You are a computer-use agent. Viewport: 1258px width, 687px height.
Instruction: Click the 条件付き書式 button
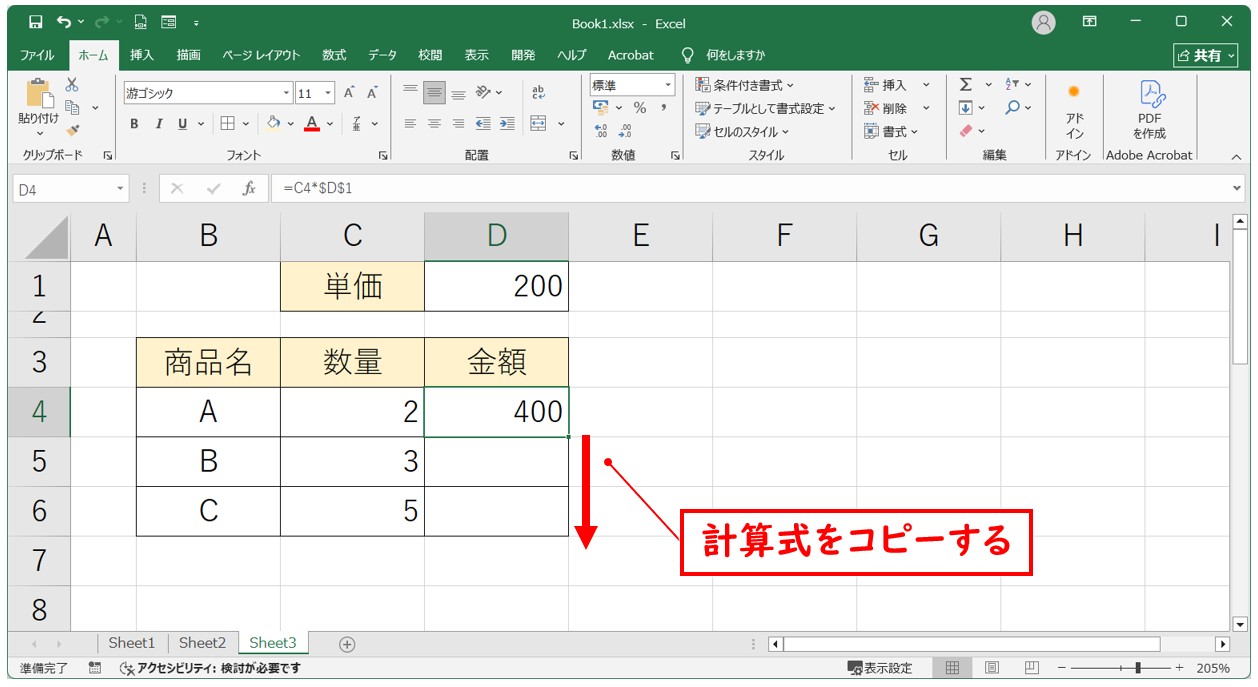pyautogui.click(x=745, y=84)
